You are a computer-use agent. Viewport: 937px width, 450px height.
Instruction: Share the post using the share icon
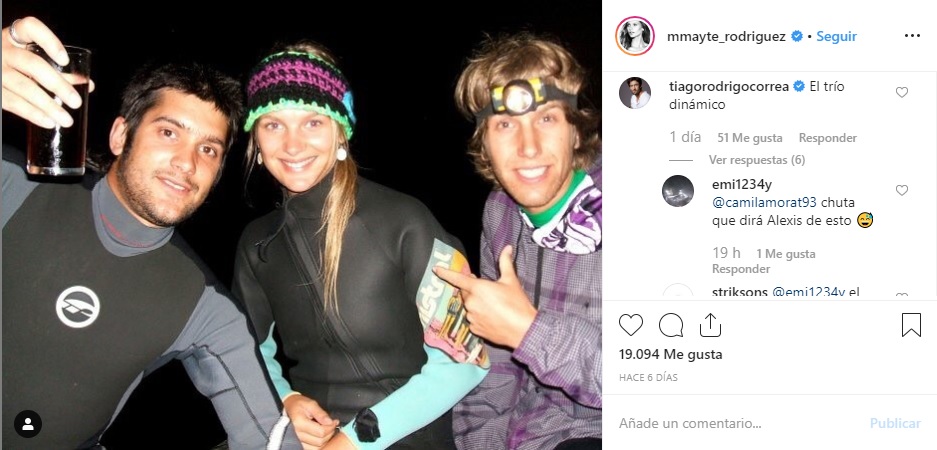(710, 325)
